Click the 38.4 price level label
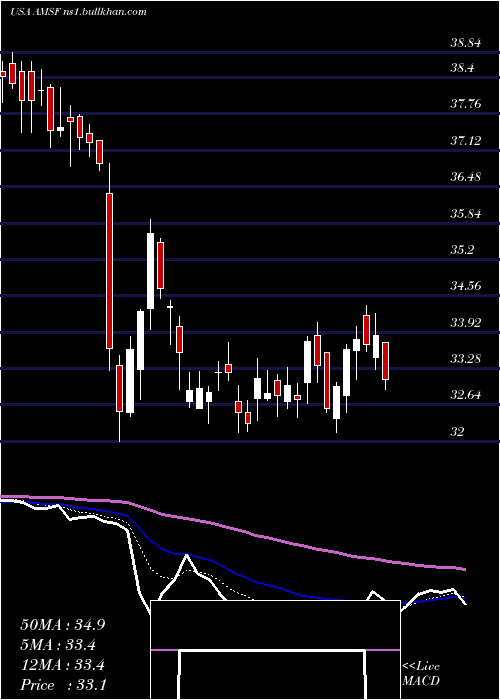The width and height of the screenshot is (500, 700). (x=462, y=68)
